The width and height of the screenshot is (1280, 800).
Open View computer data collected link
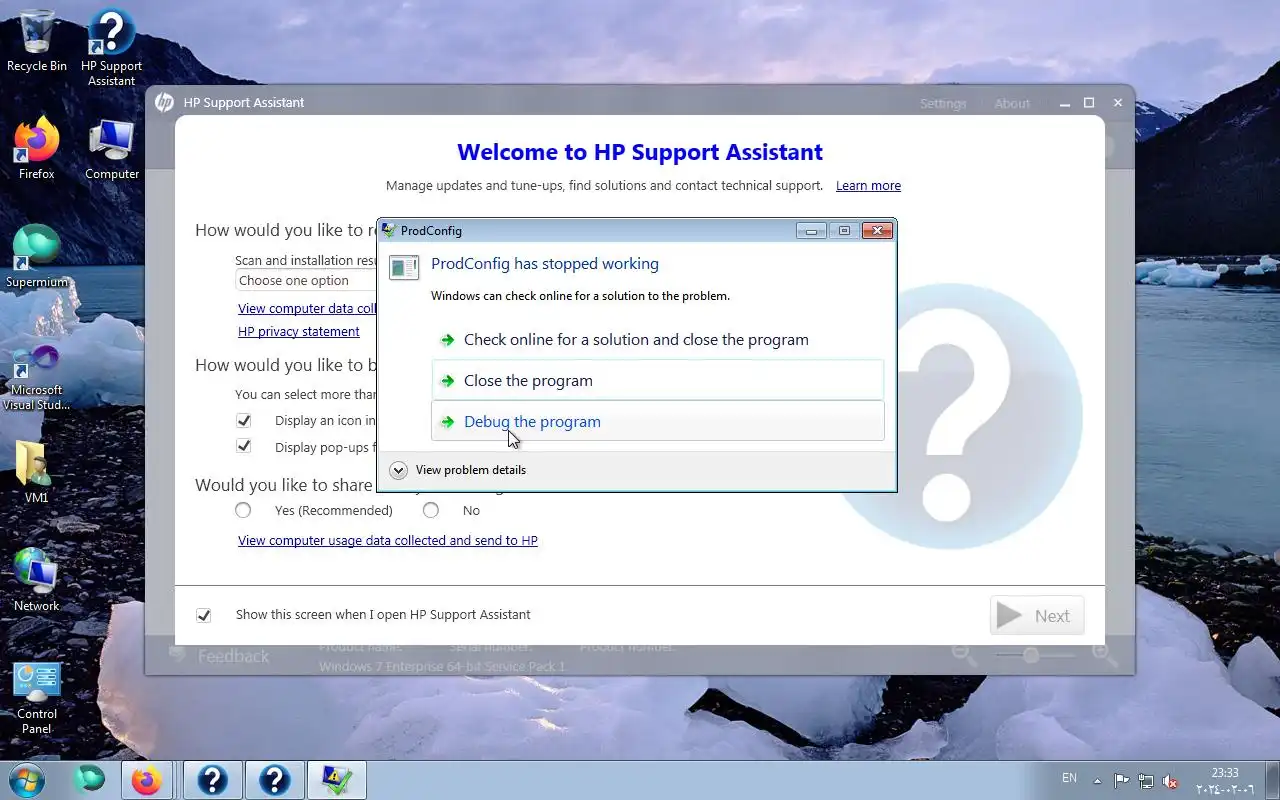click(307, 308)
